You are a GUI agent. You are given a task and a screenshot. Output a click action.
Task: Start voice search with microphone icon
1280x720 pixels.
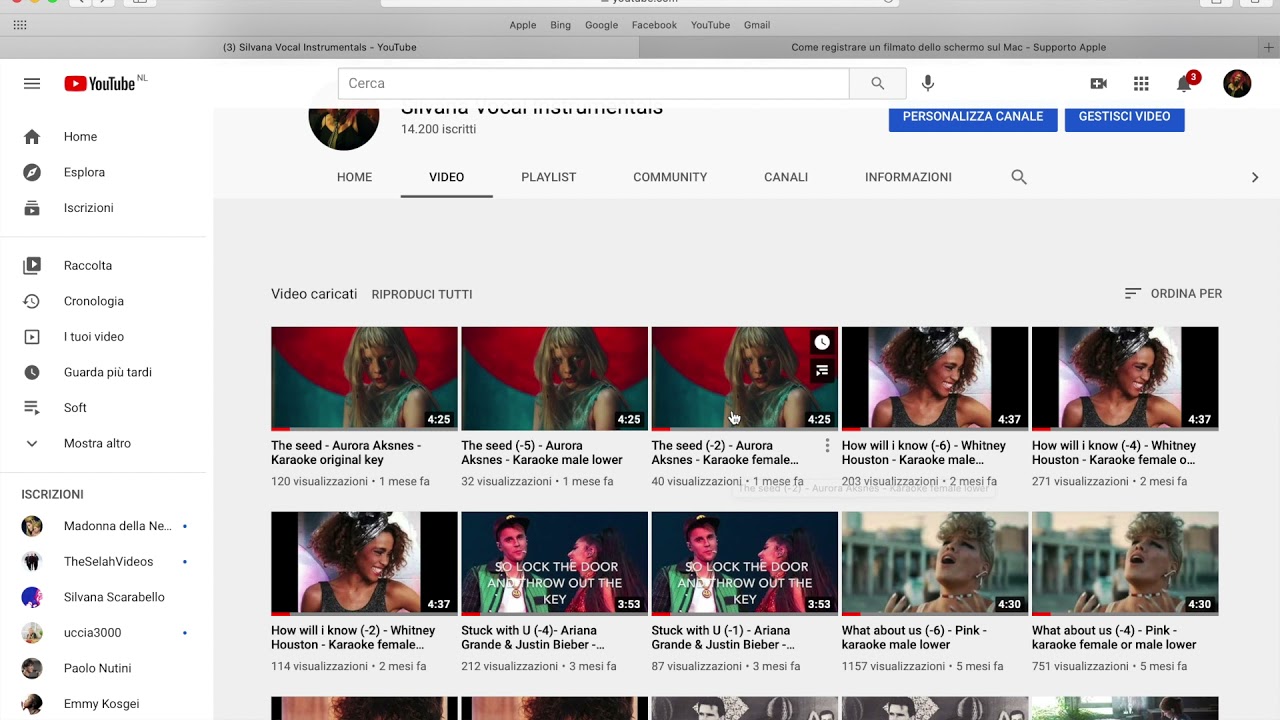coord(928,84)
